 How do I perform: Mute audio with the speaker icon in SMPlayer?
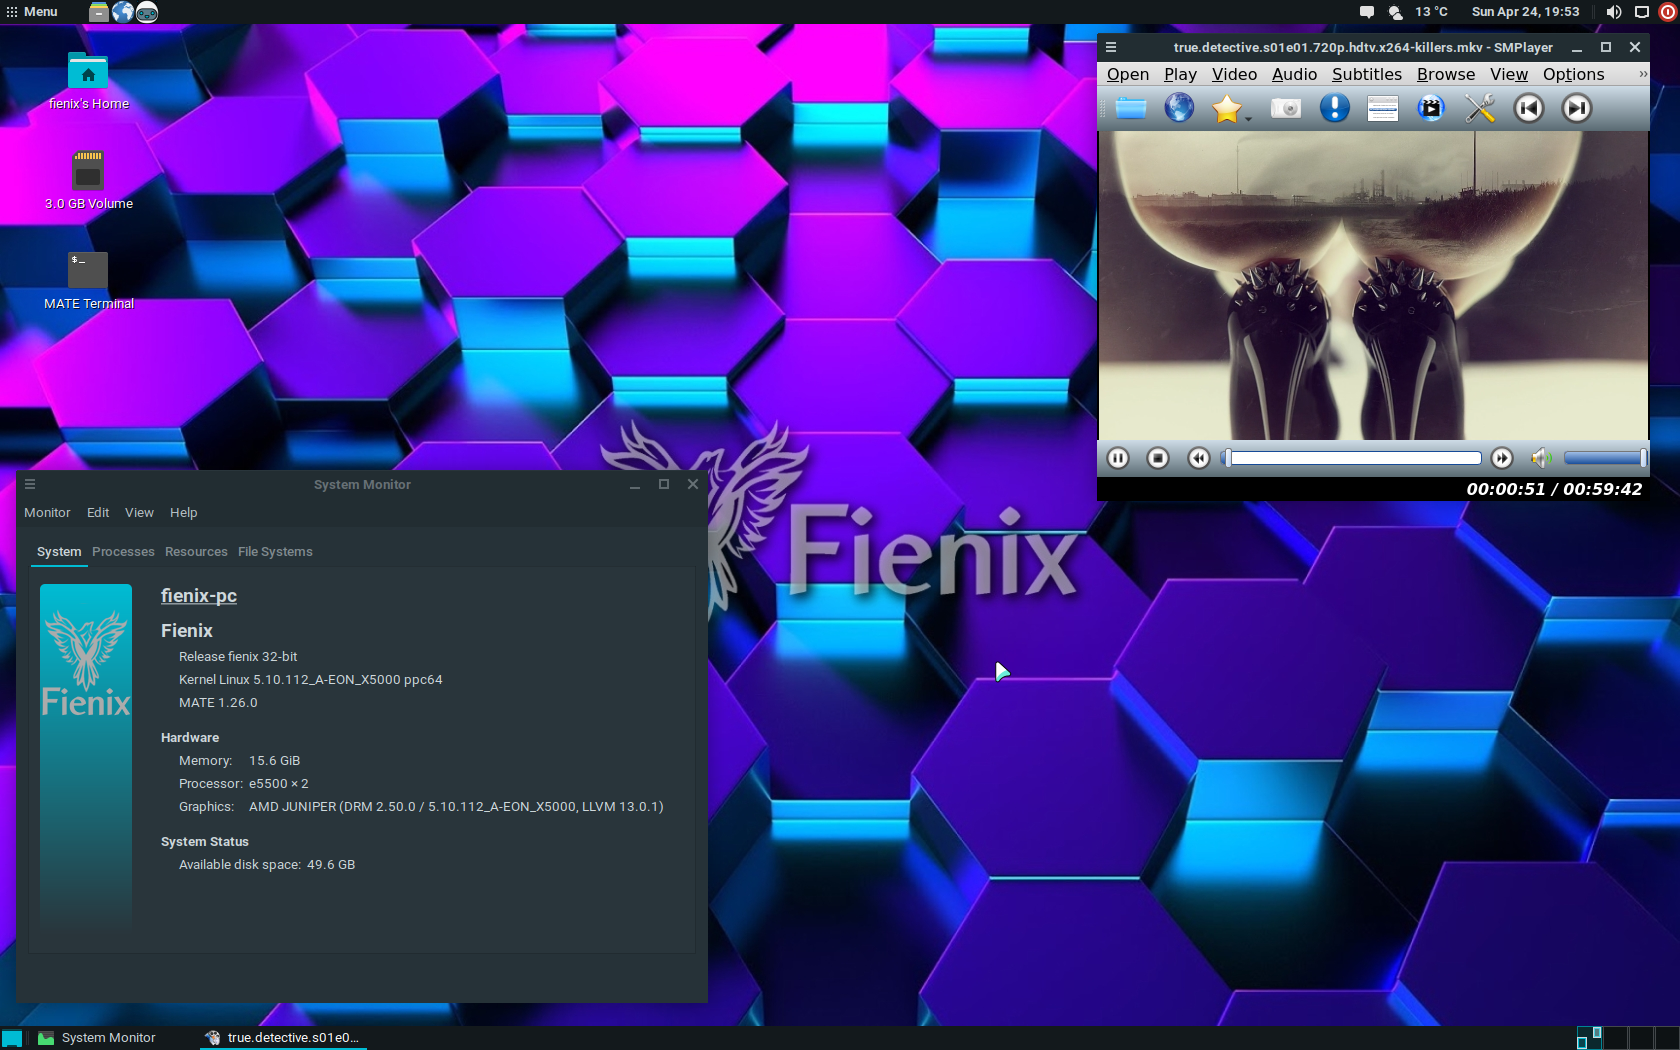(x=1541, y=458)
